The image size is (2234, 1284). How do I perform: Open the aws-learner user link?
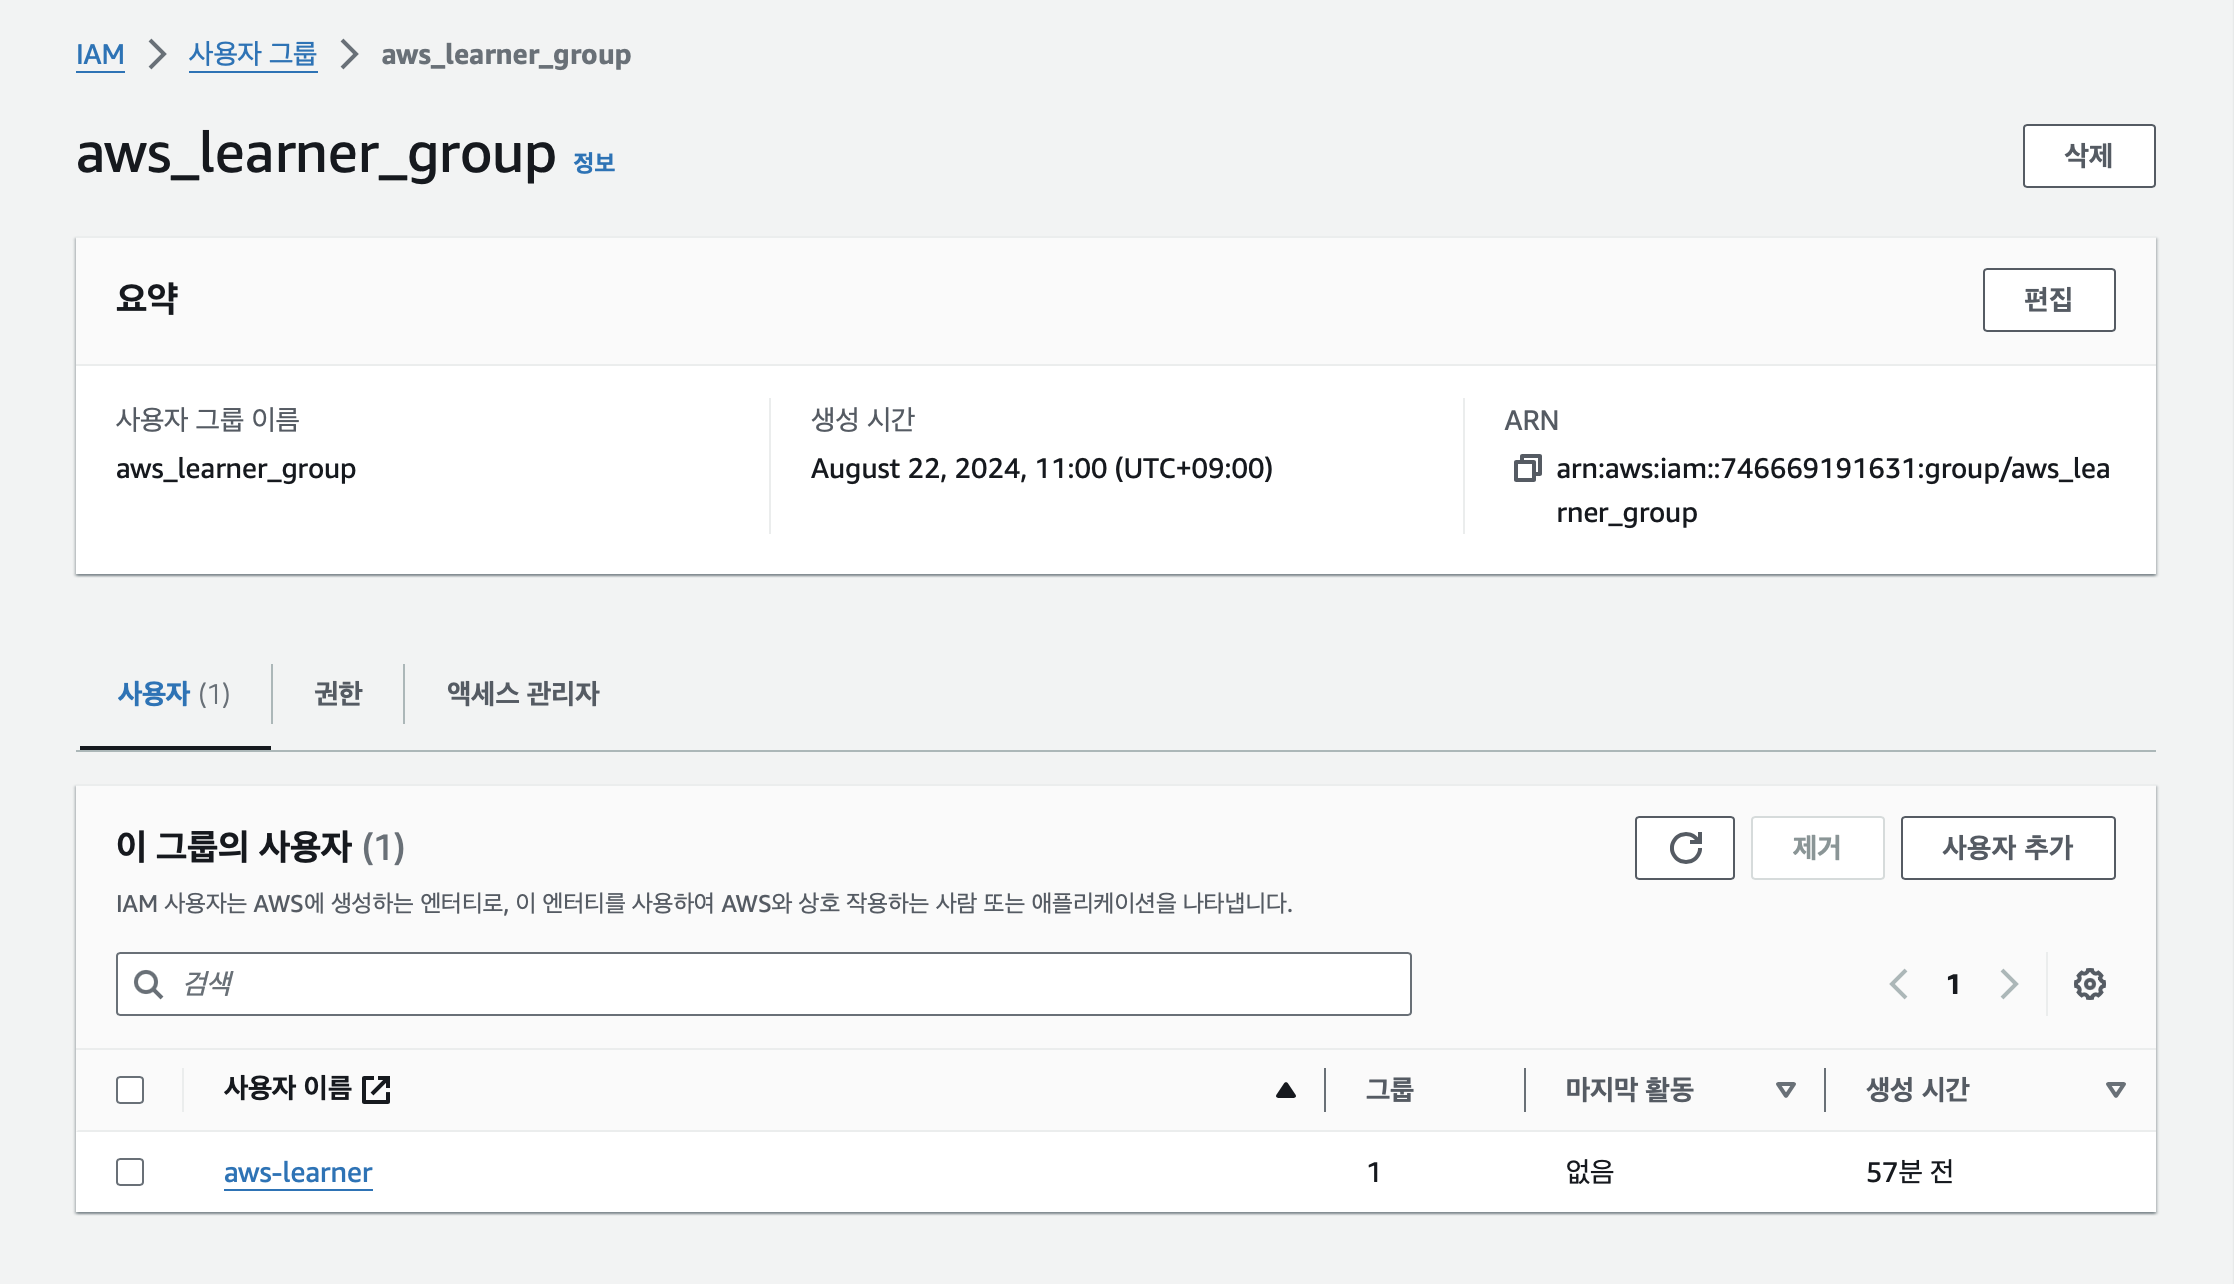(x=298, y=1172)
